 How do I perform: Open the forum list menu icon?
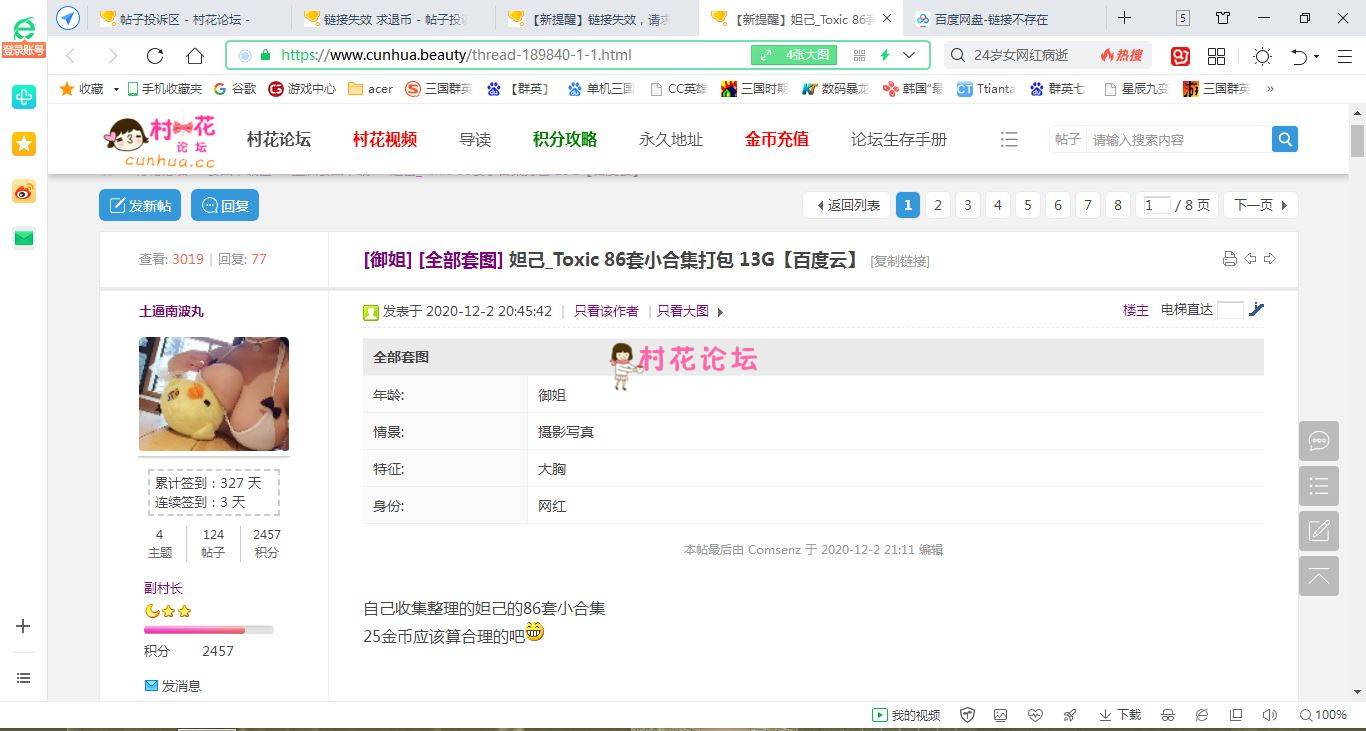pos(1009,140)
